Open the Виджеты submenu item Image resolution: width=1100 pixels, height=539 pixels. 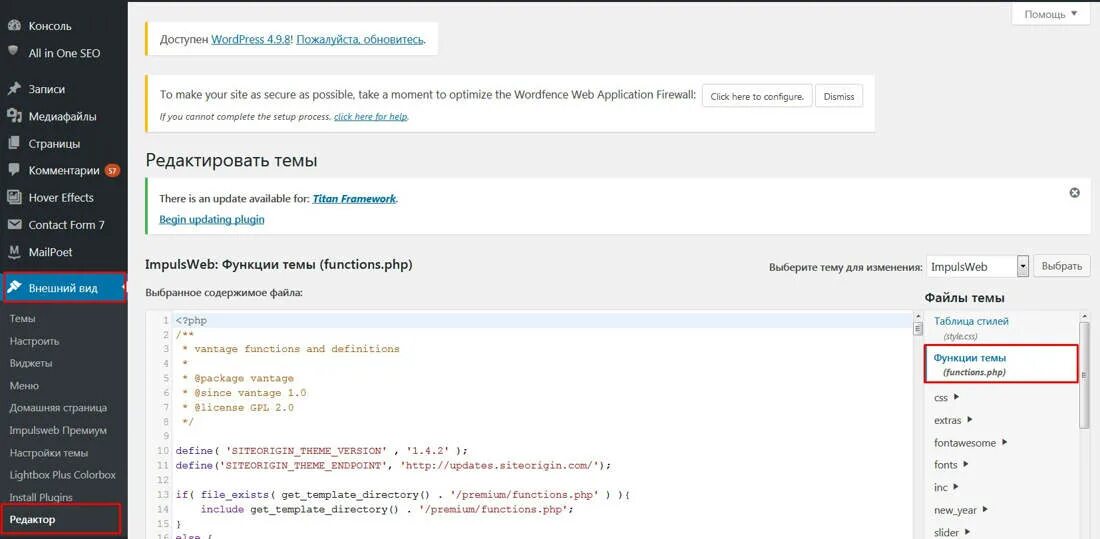coord(31,363)
